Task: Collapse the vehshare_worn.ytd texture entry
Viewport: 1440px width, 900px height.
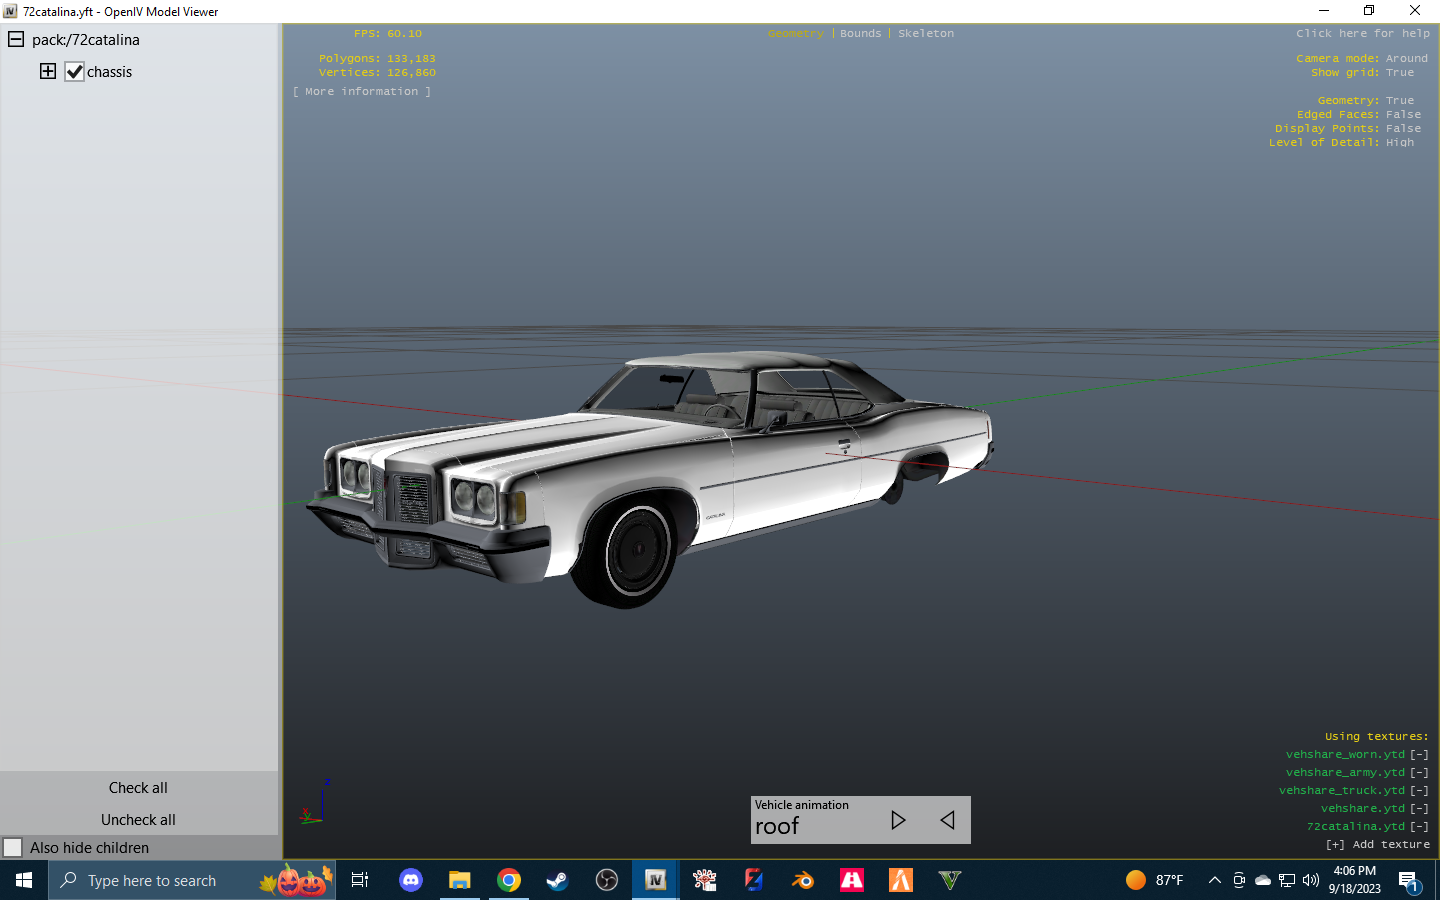Action: pyautogui.click(x=1419, y=754)
